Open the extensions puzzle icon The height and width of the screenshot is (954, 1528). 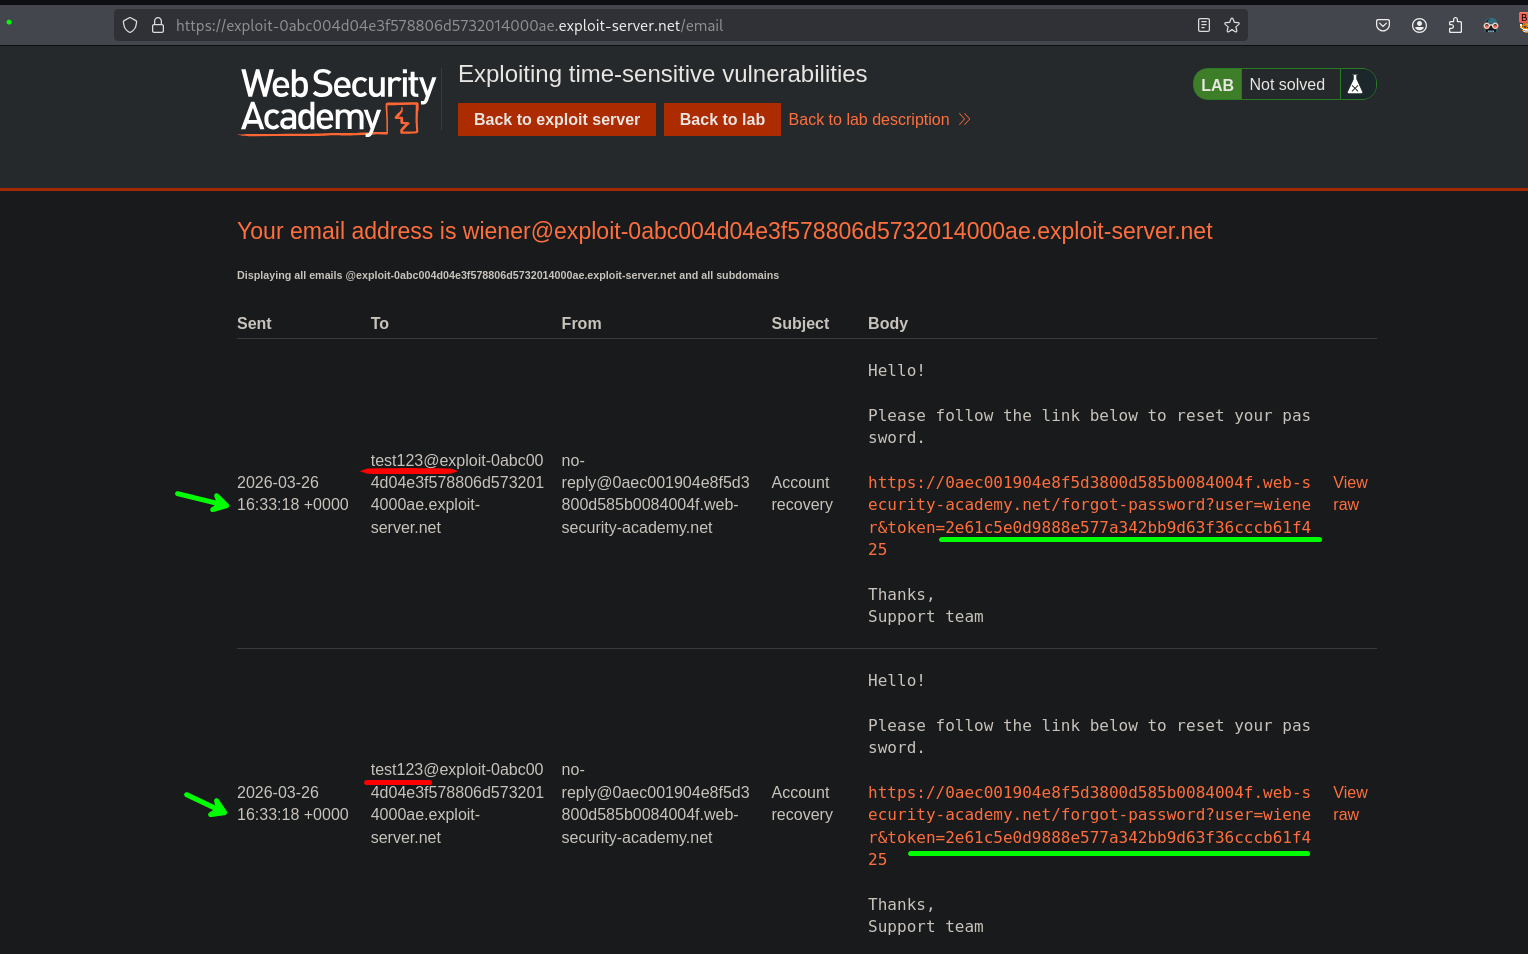point(1455,25)
